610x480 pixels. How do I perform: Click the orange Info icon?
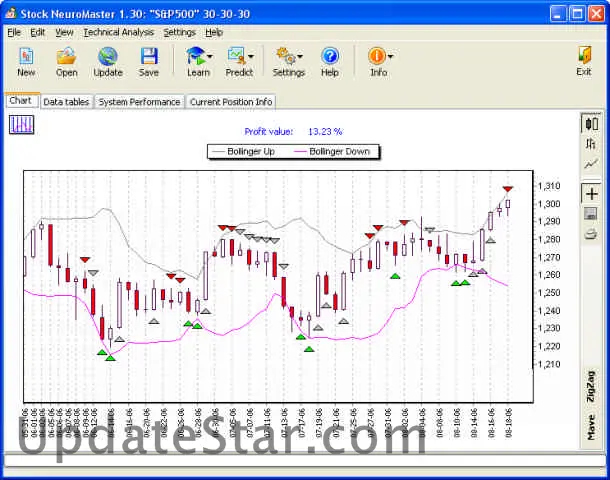coord(377,56)
